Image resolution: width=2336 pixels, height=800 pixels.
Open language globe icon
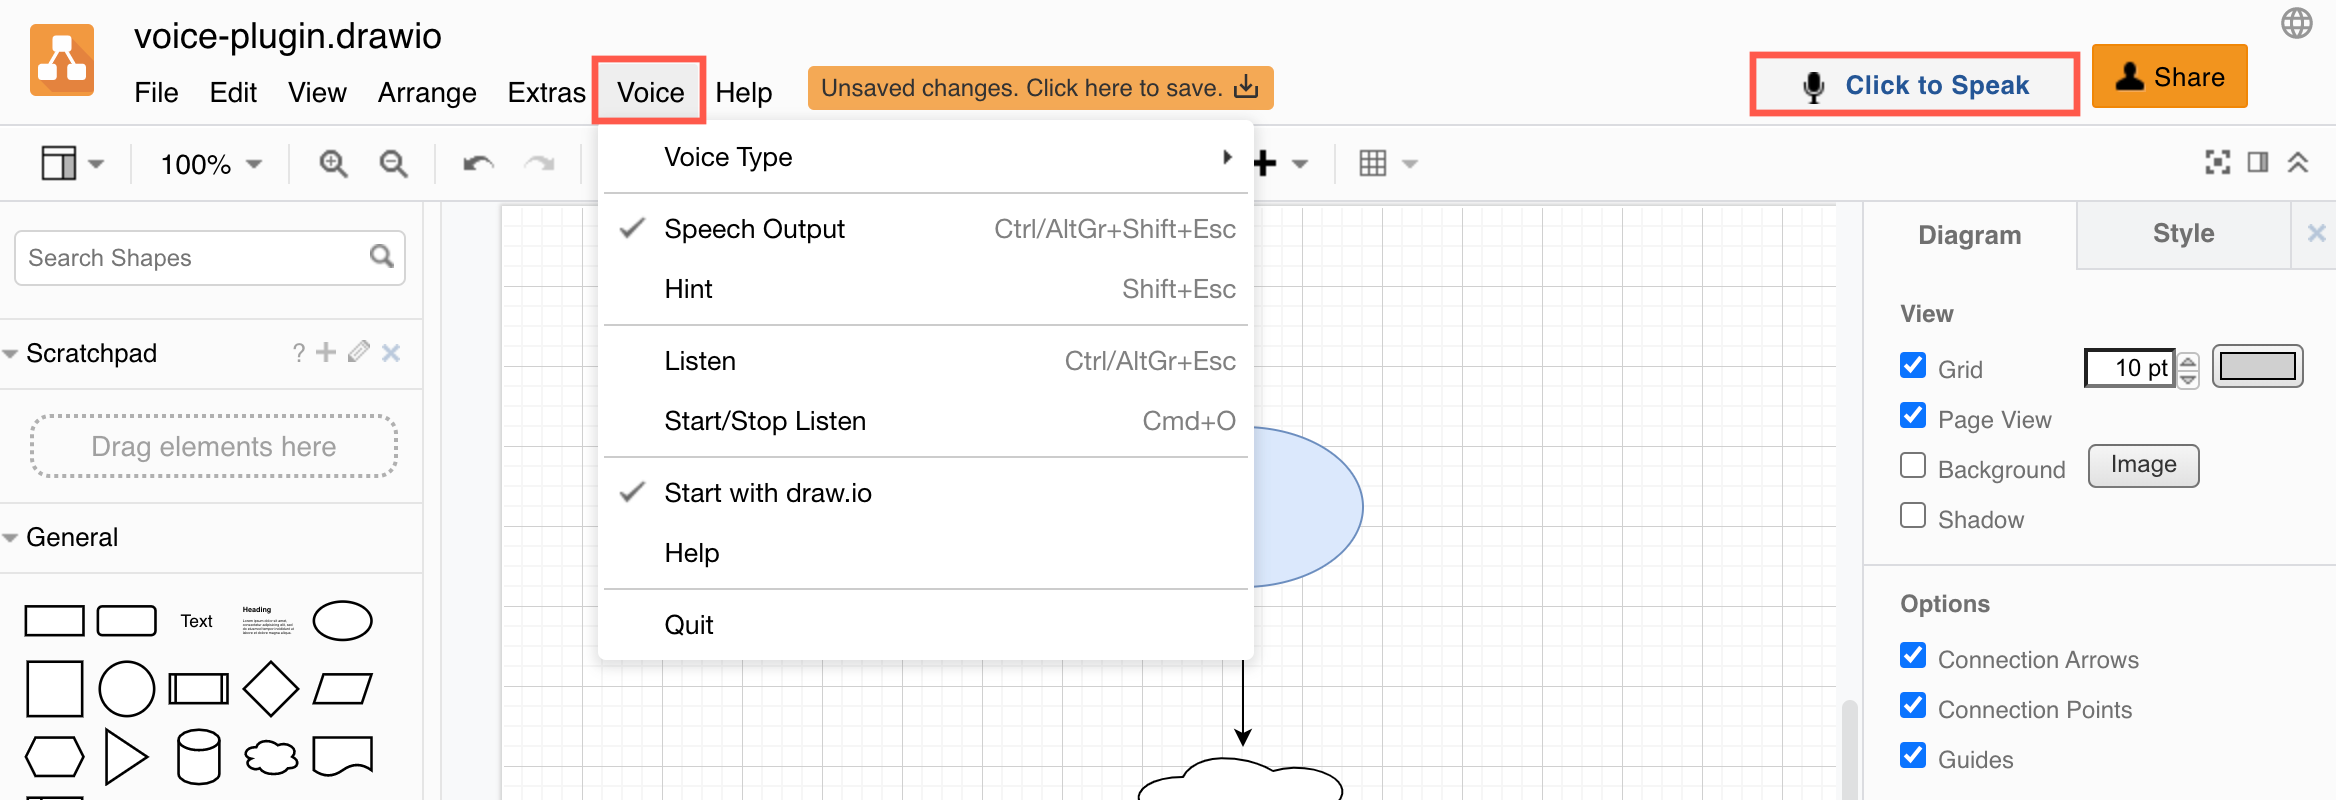coord(2297,23)
